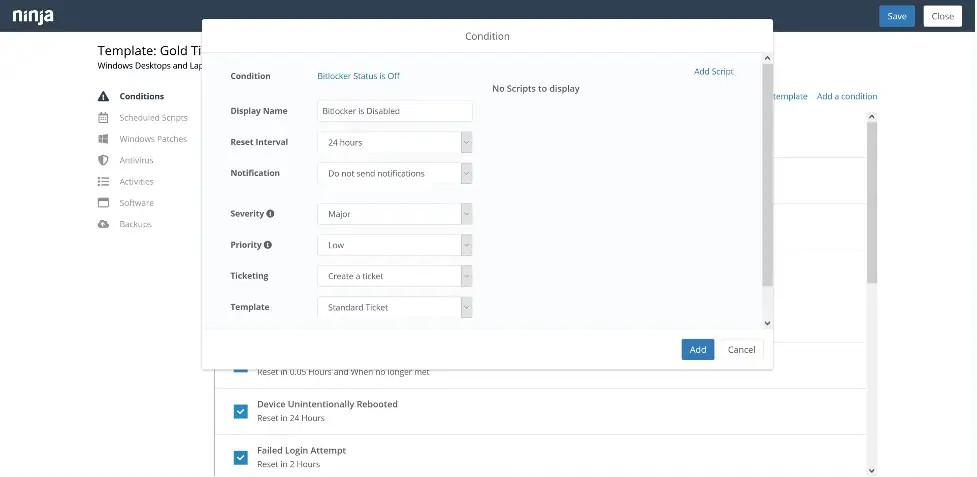The image size is (977, 477).
Task: Open the Ticketing dropdown
Action: (x=394, y=276)
